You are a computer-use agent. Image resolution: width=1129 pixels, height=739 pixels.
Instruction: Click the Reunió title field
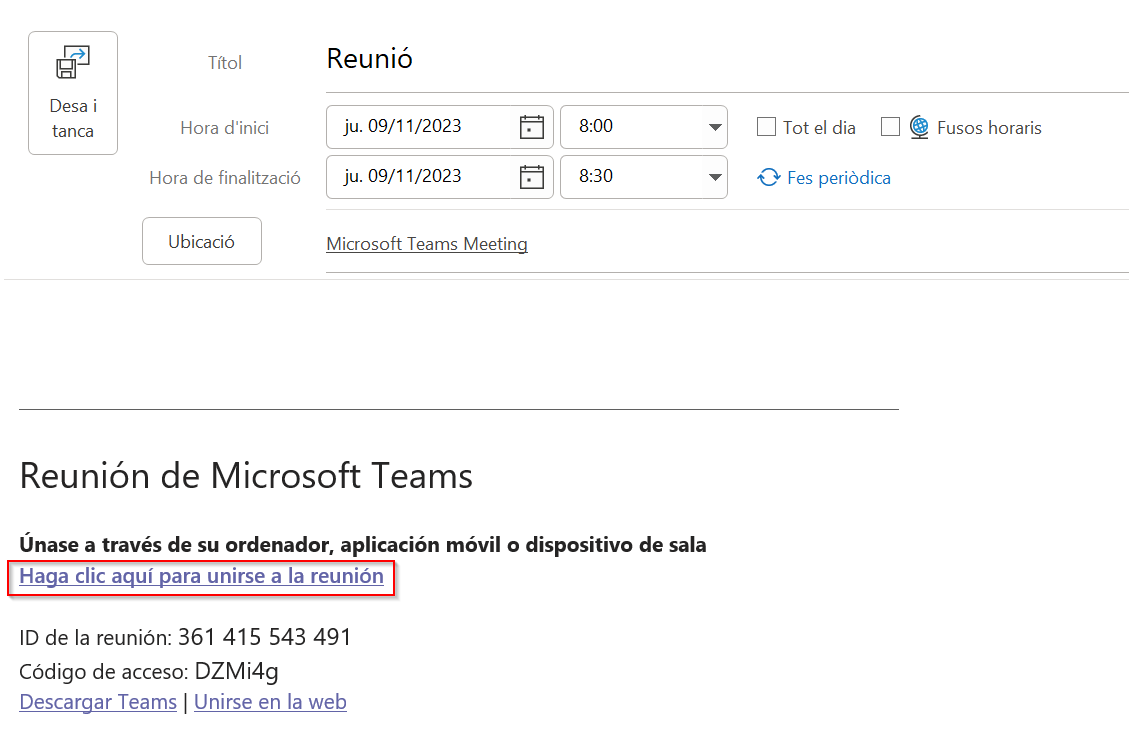click(727, 59)
